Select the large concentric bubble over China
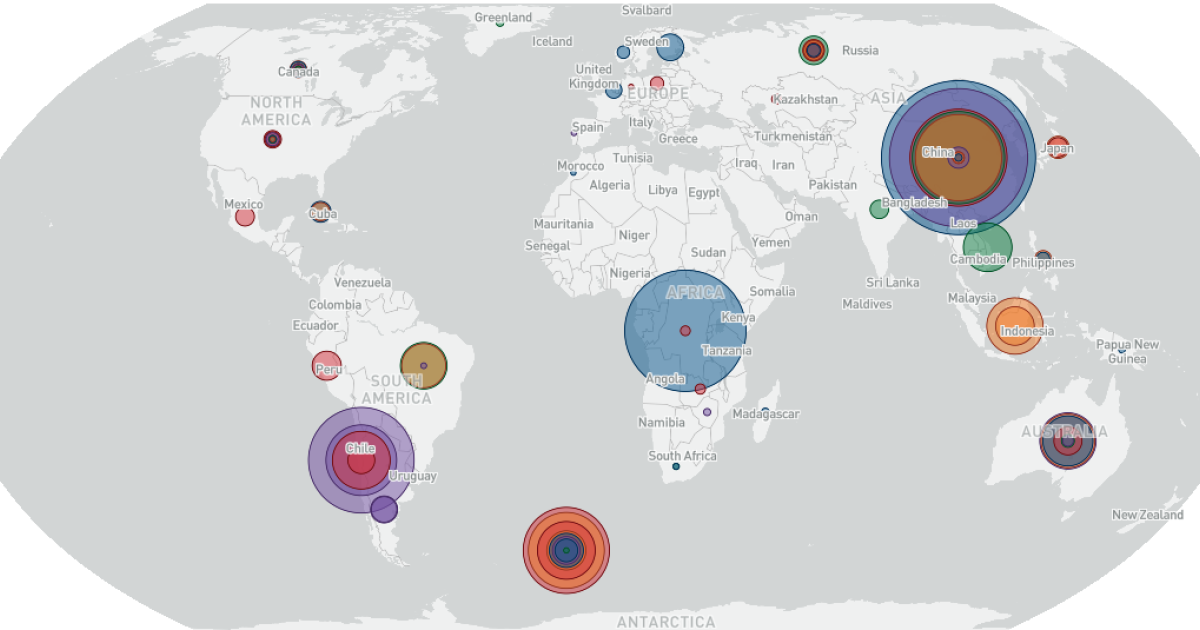Screen dimensions: 1200x630 click(960, 155)
